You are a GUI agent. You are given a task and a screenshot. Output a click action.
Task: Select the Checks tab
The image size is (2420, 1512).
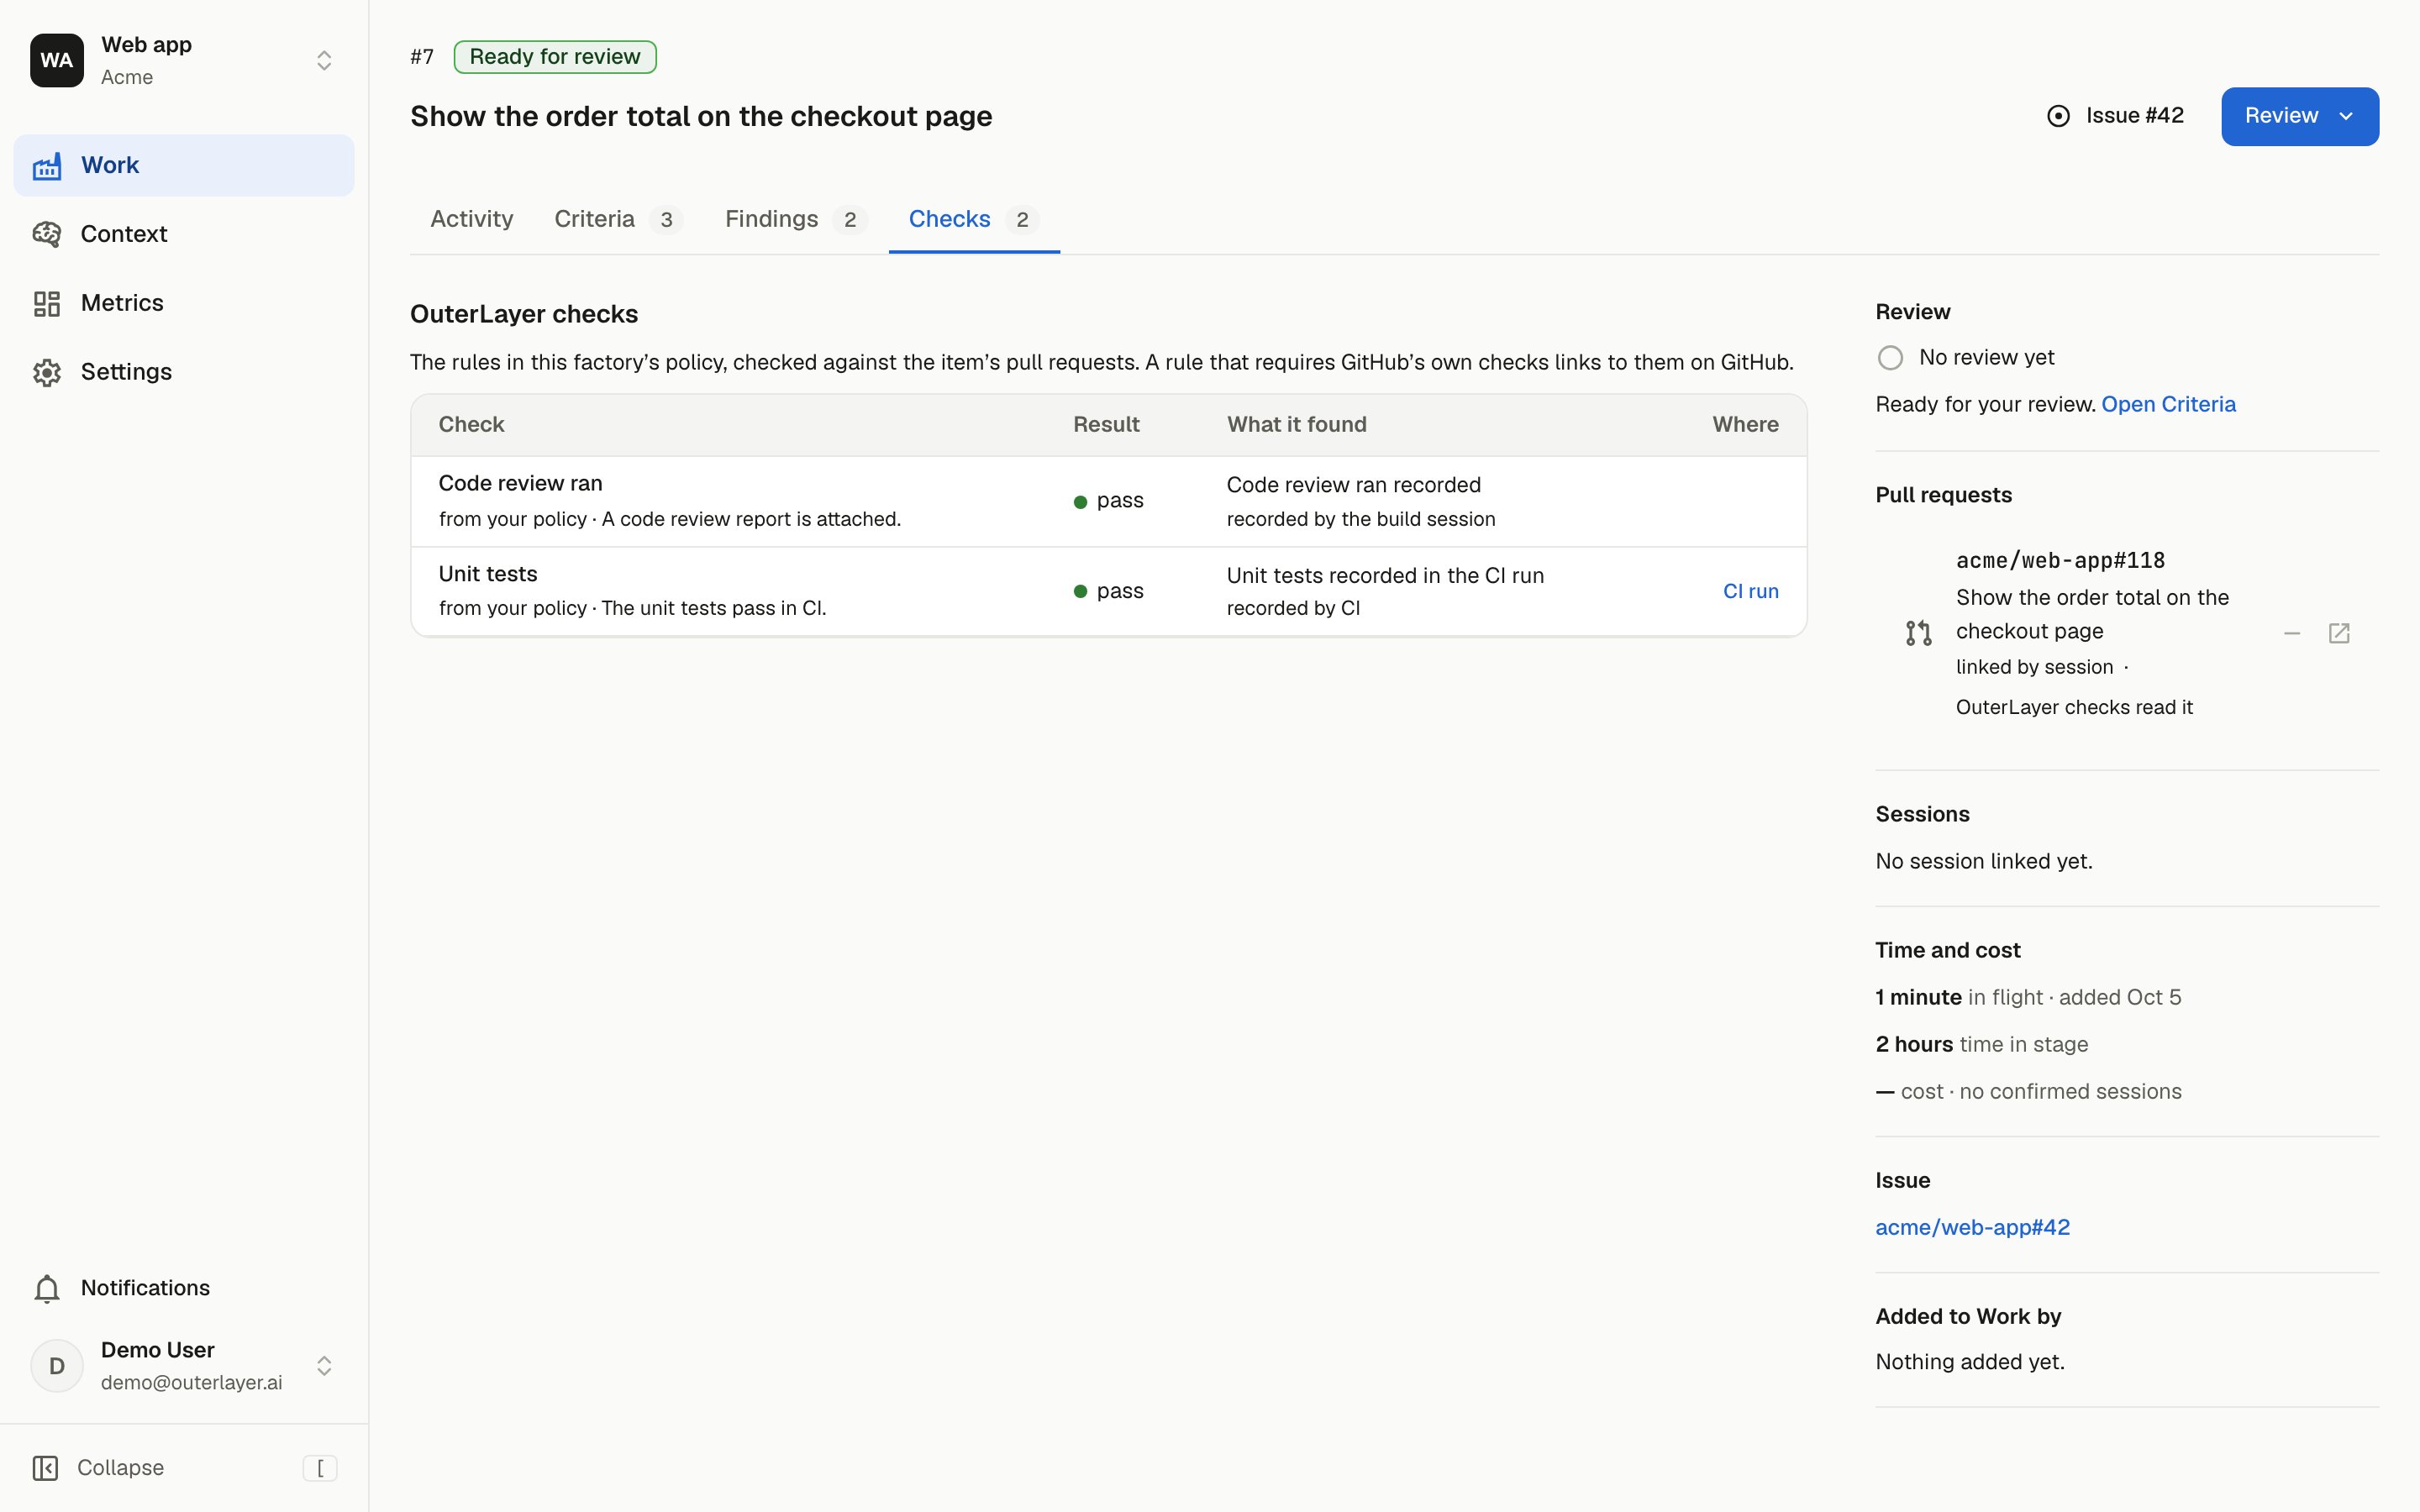[974, 219]
